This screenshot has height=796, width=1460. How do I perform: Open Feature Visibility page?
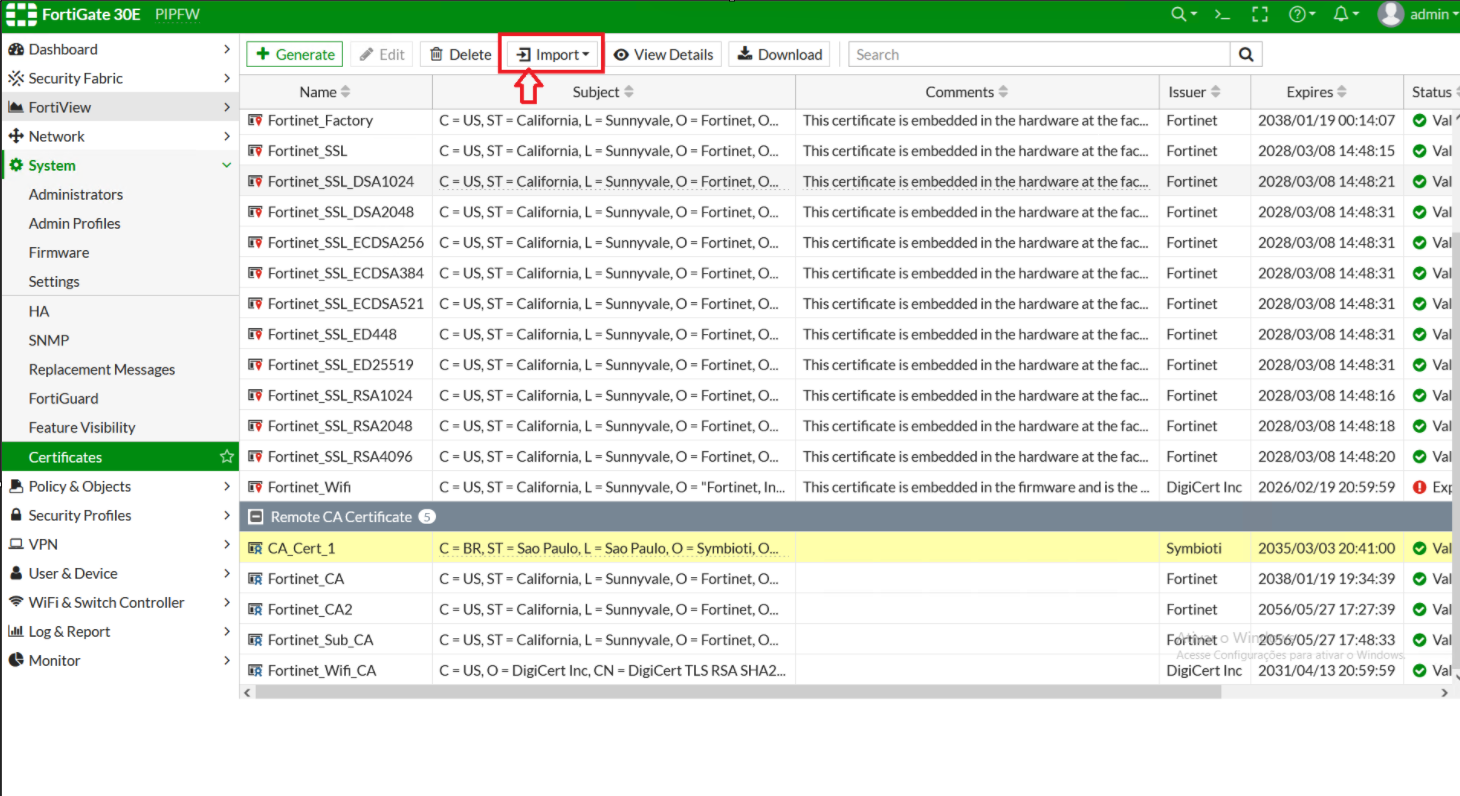tap(82, 427)
